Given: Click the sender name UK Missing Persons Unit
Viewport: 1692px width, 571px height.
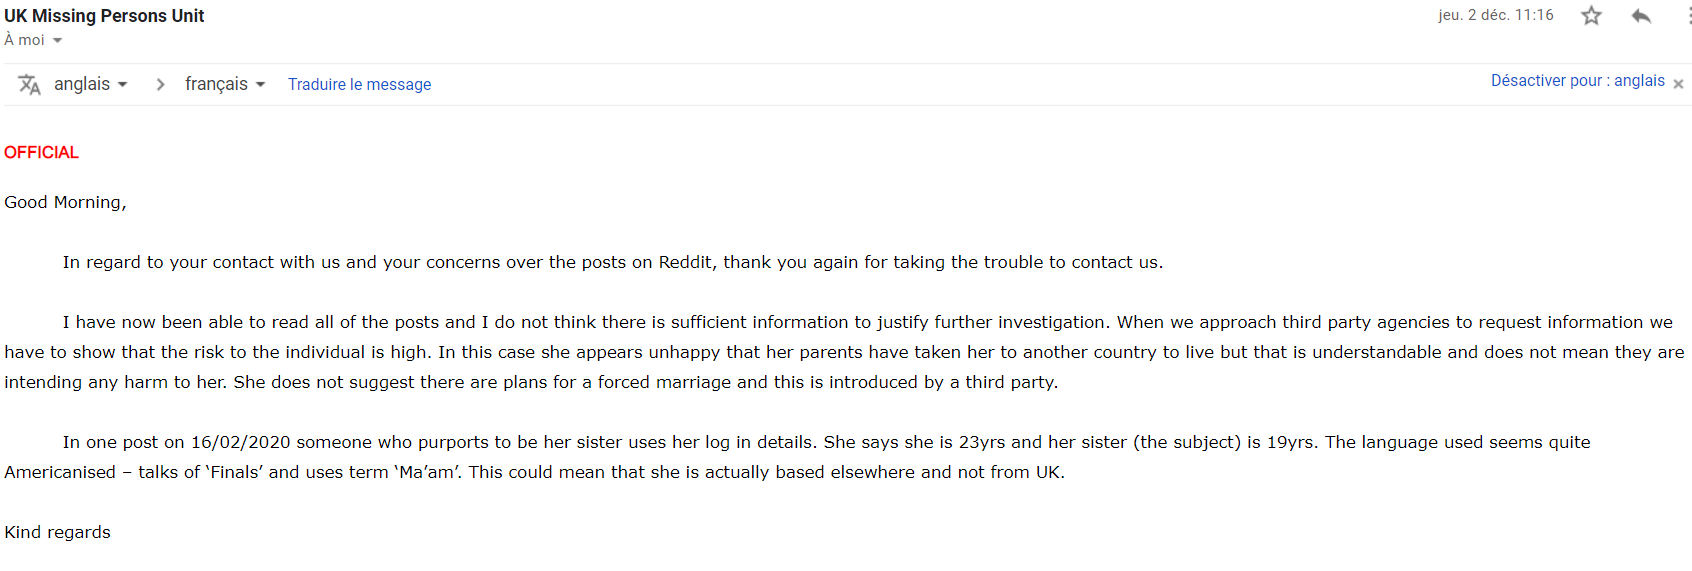Looking at the screenshot, I should point(104,16).
